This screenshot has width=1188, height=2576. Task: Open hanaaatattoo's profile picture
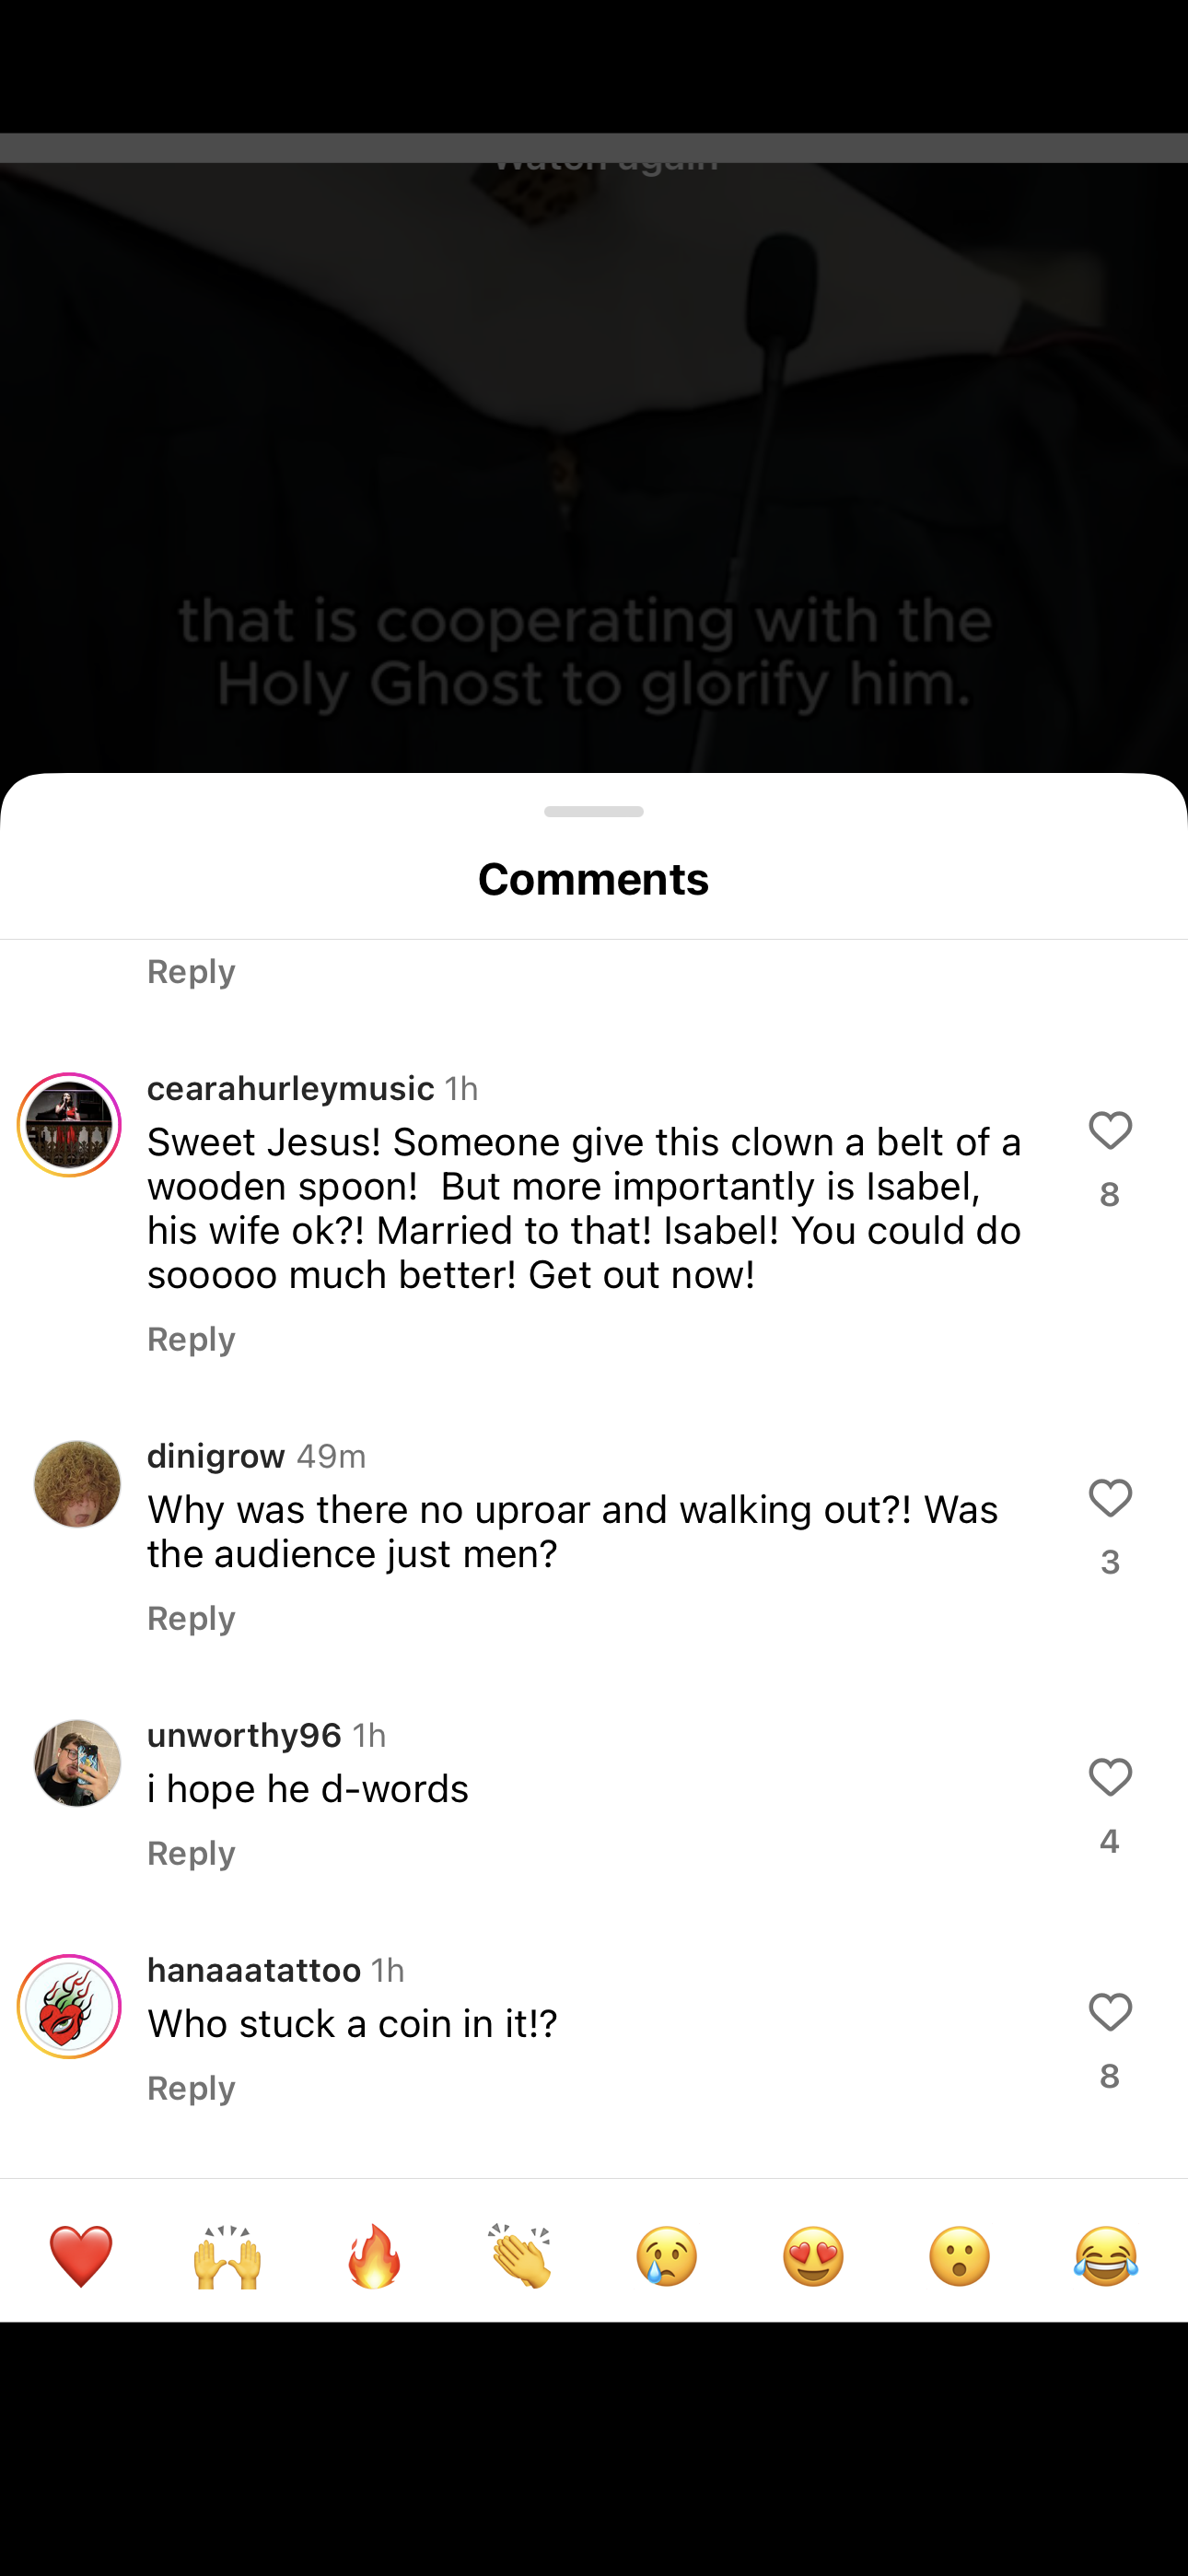click(x=69, y=2006)
